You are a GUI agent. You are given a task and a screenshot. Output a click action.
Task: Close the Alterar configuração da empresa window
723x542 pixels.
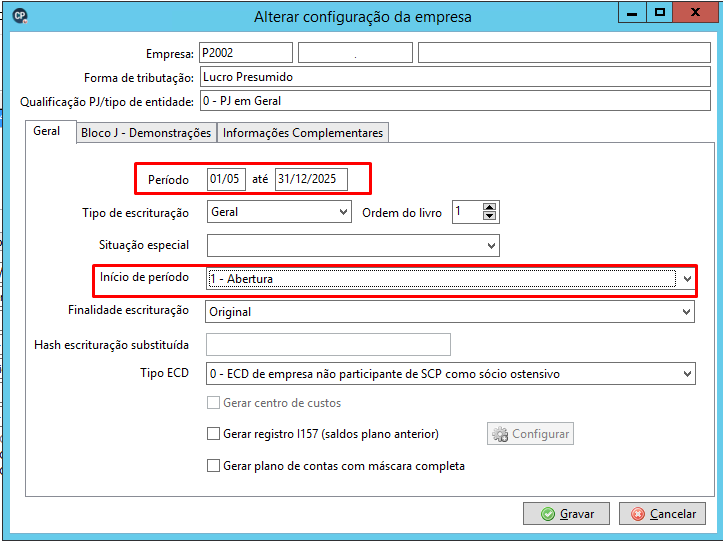(x=696, y=13)
